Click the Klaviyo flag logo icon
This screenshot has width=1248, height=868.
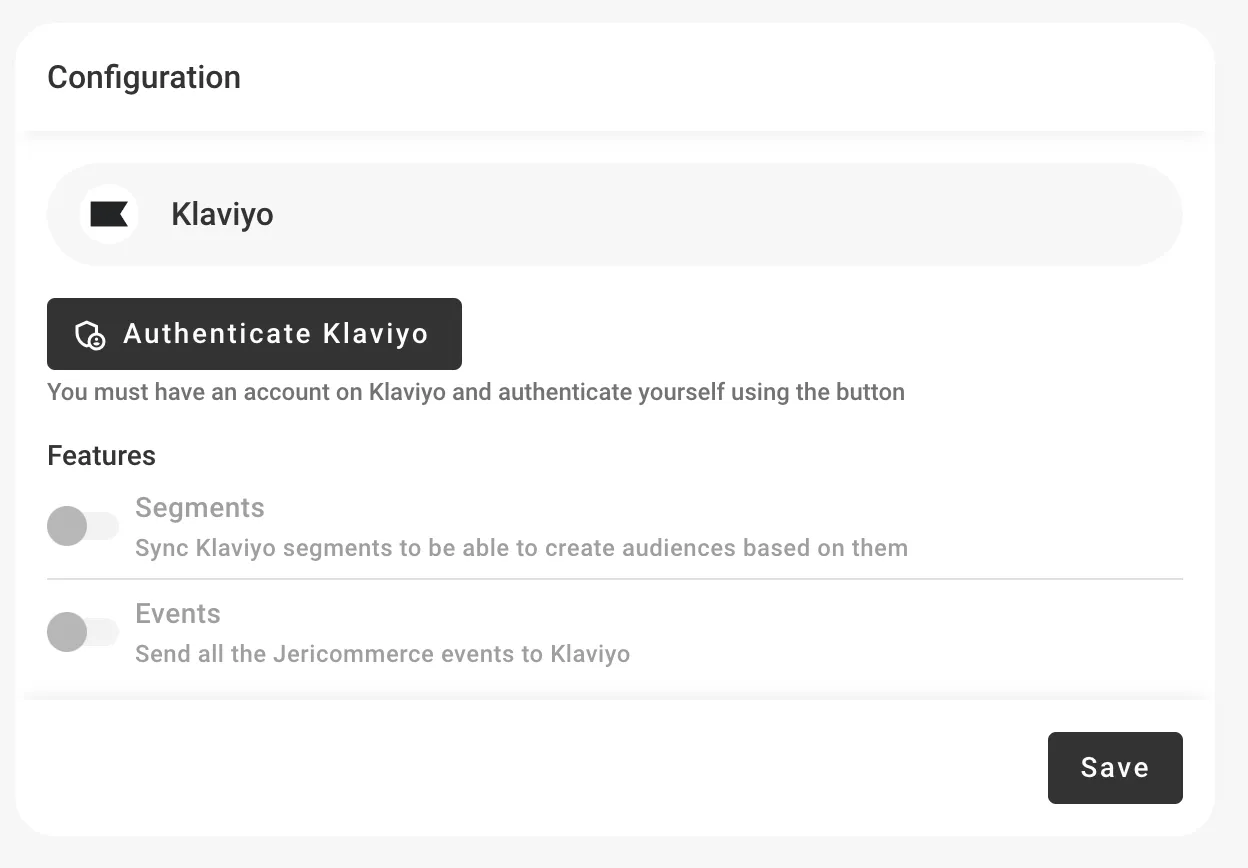(109, 214)
